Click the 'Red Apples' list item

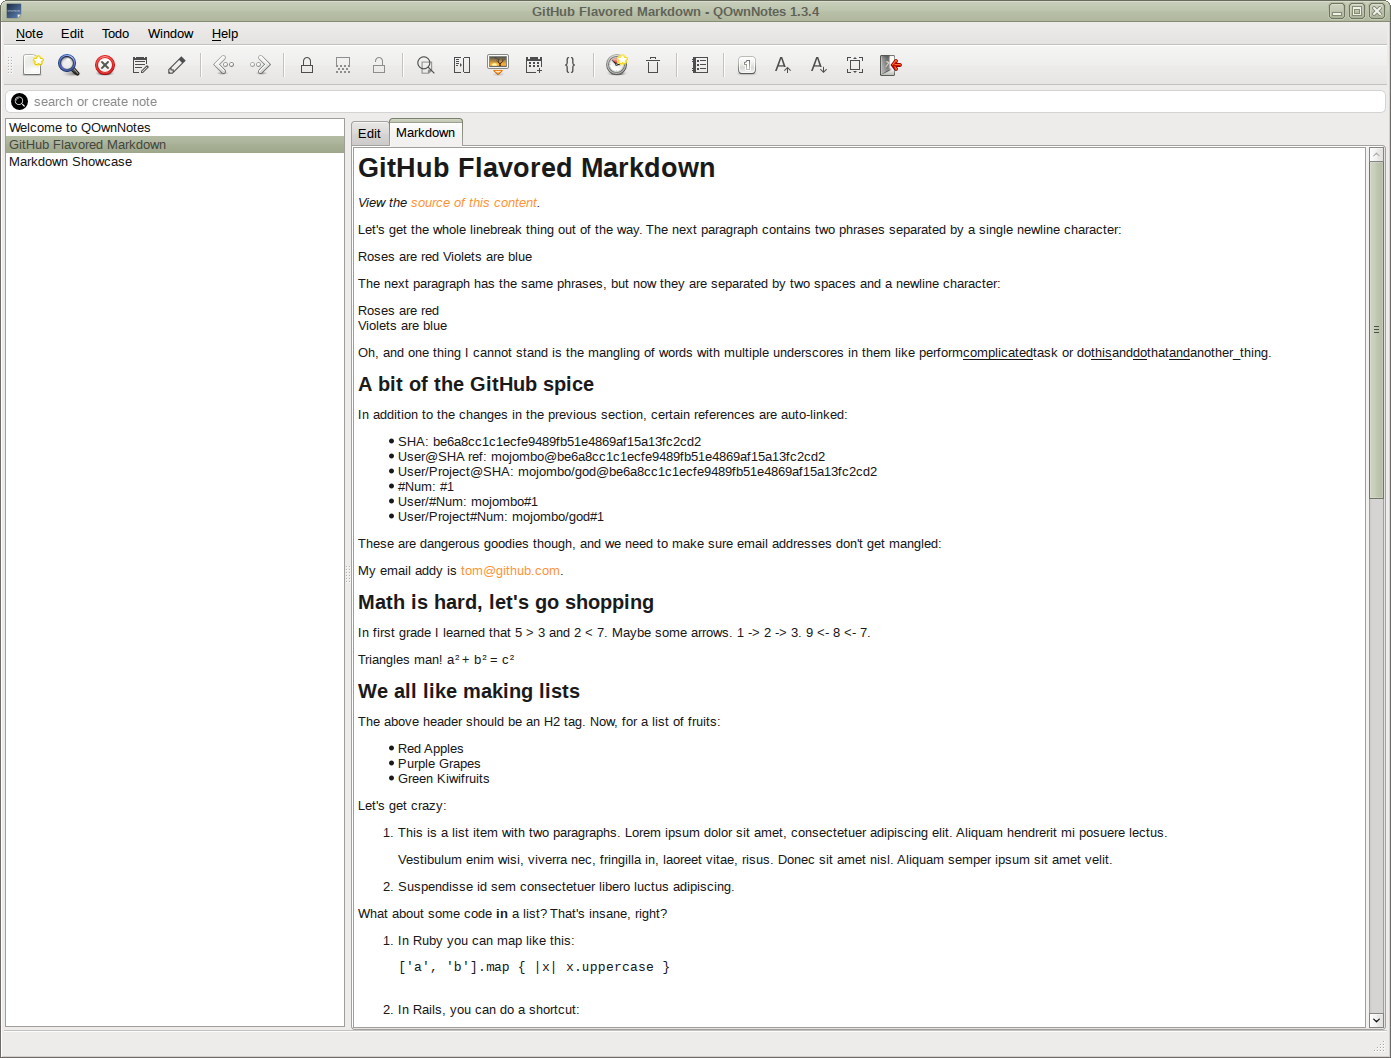pyautogui.click(x=431, y=749)
